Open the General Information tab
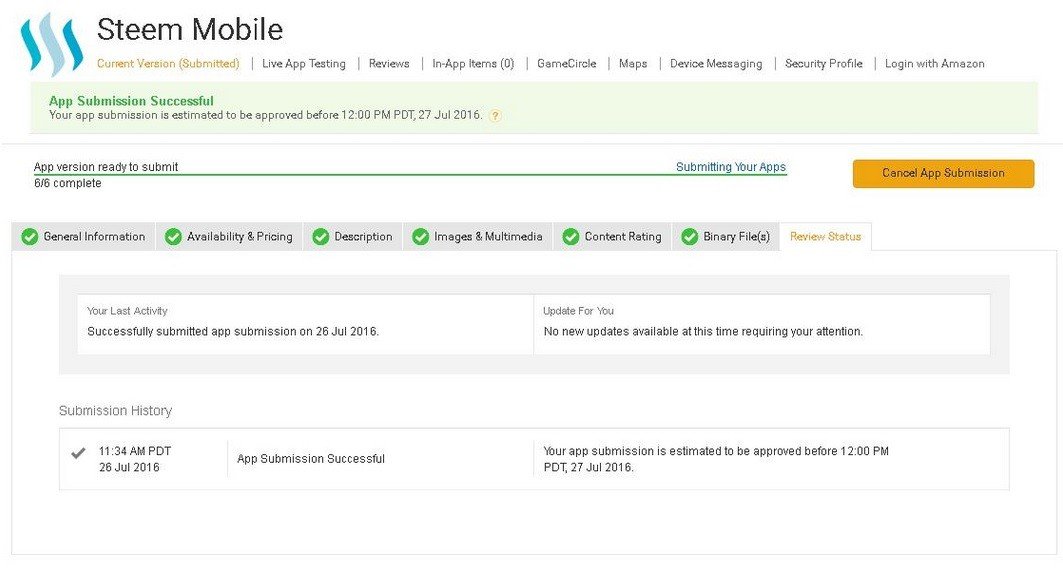 tap(83, 237)
